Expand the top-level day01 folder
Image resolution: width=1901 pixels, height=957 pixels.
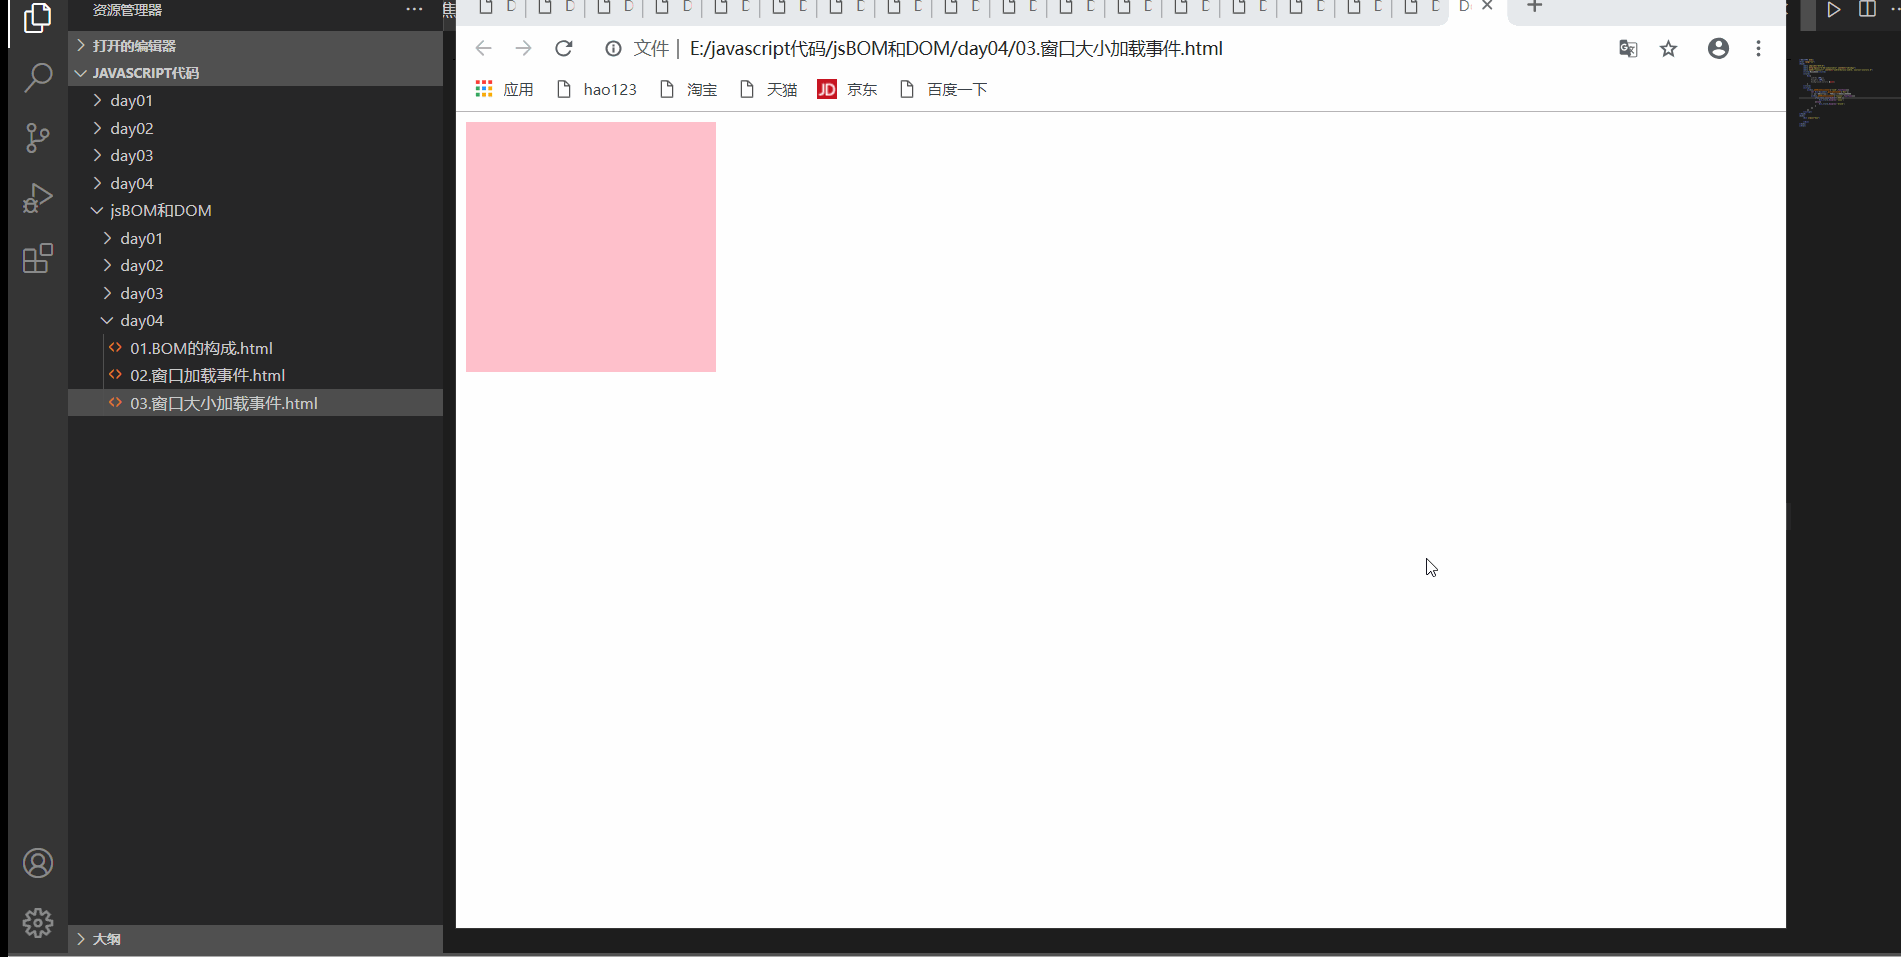[255, 100]
